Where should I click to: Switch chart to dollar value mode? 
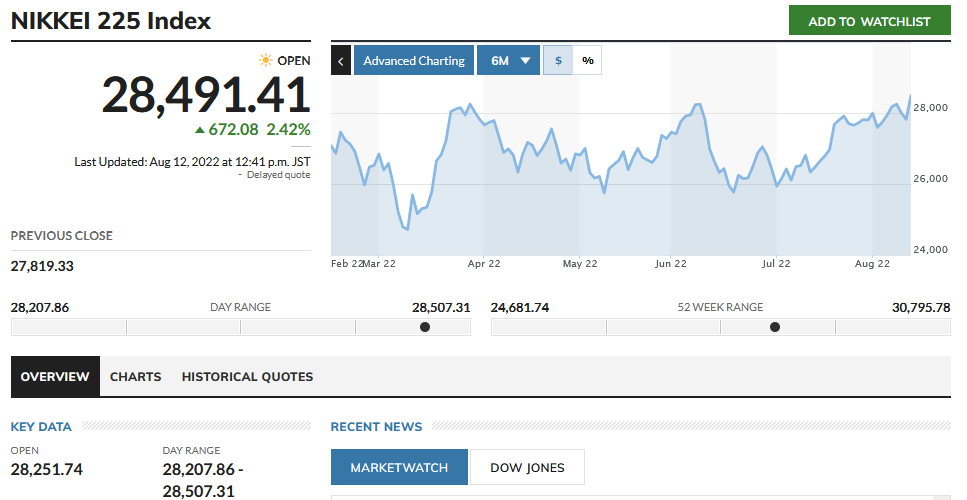click(558, 60)
